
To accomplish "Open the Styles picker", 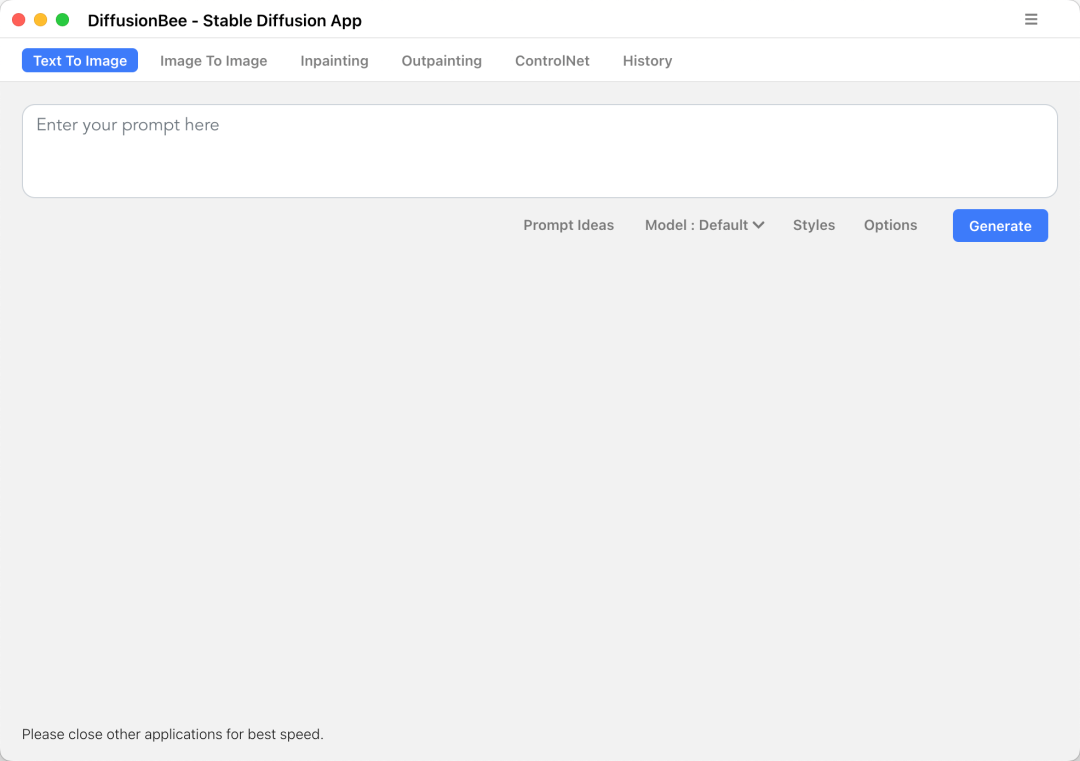I will [x=813, y=226].
